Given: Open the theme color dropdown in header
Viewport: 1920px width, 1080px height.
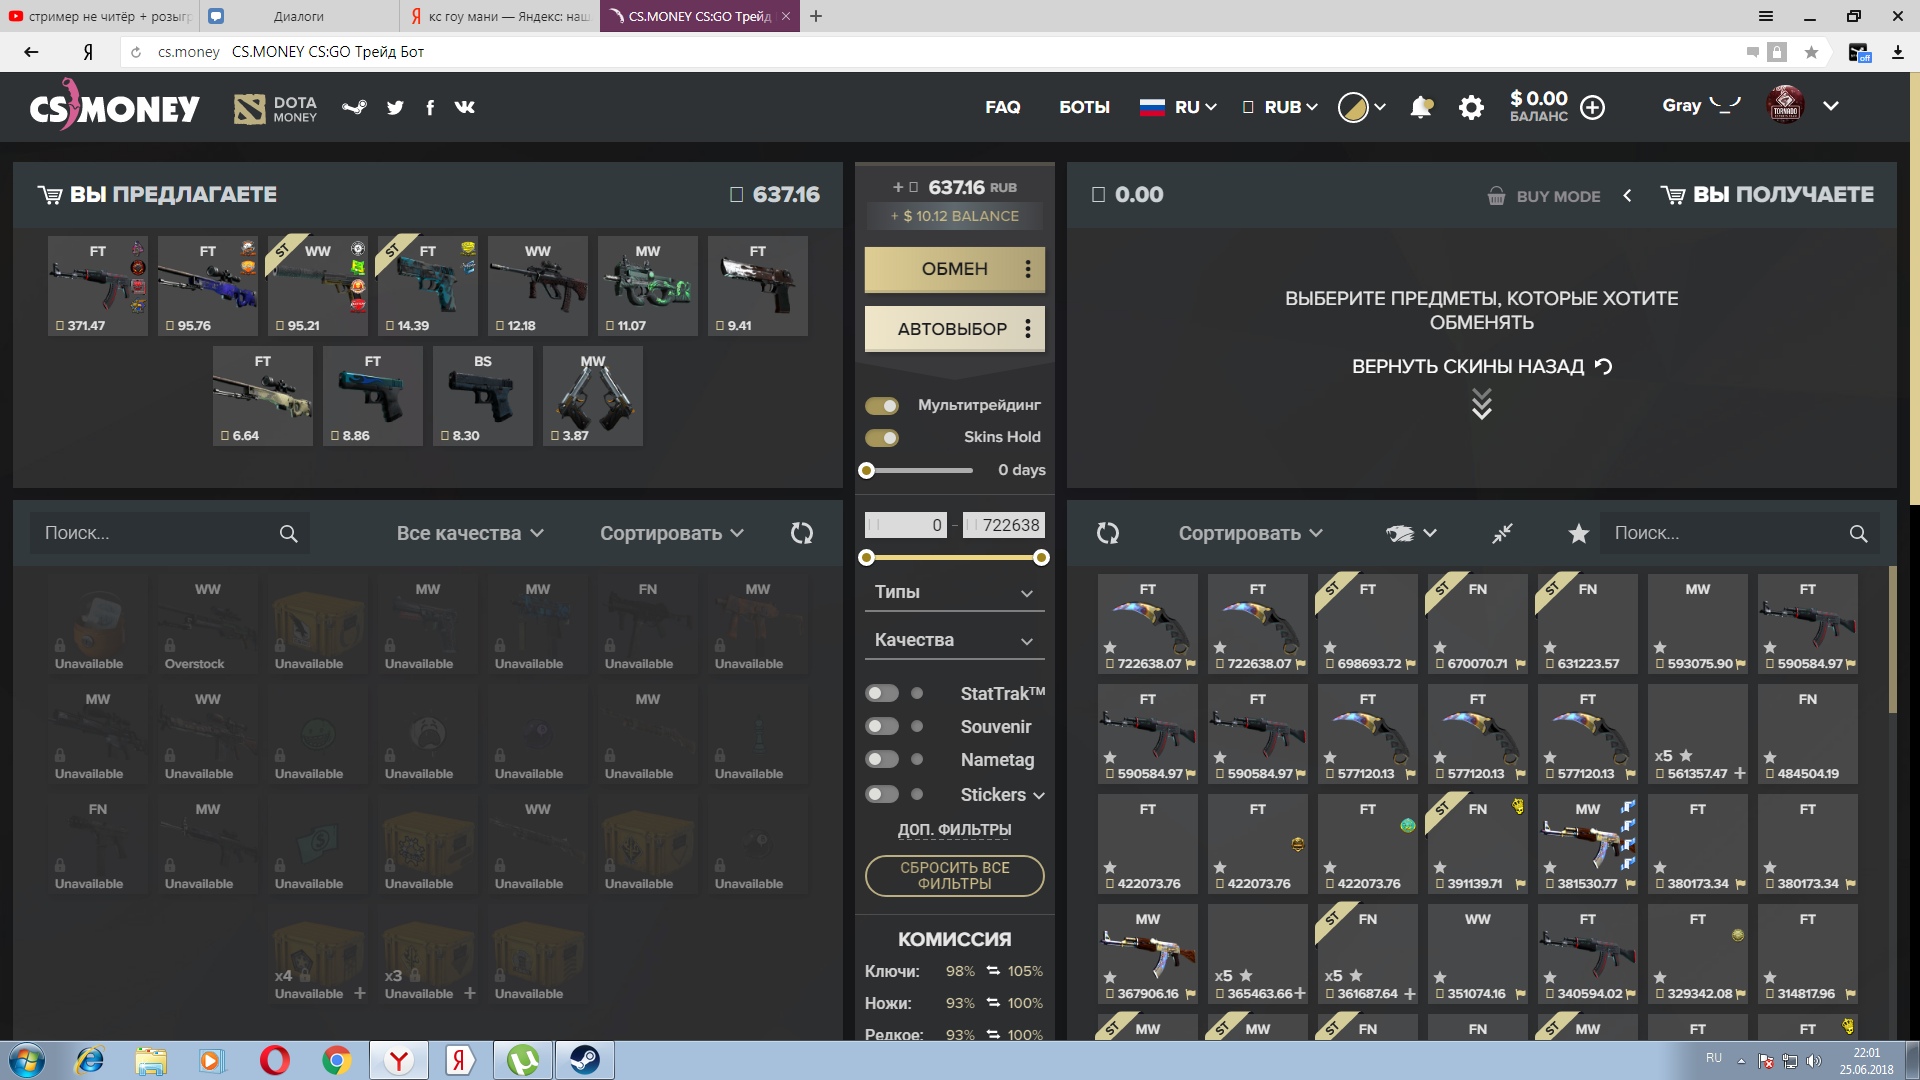Looking at the screenshot, I should pyautogui.click(x=1362, y=107).
